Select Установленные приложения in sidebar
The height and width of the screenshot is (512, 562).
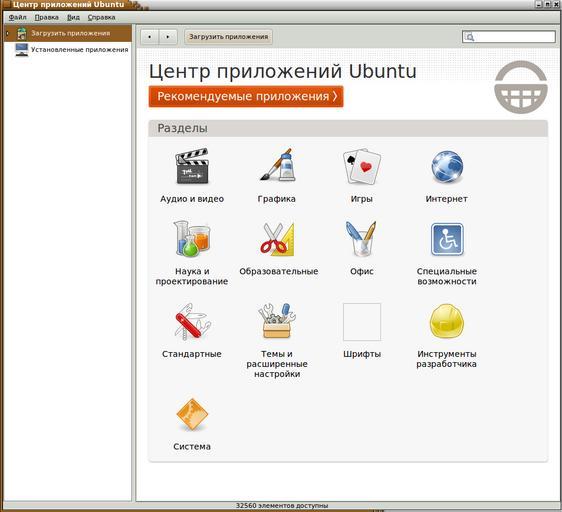click(79, 49)
